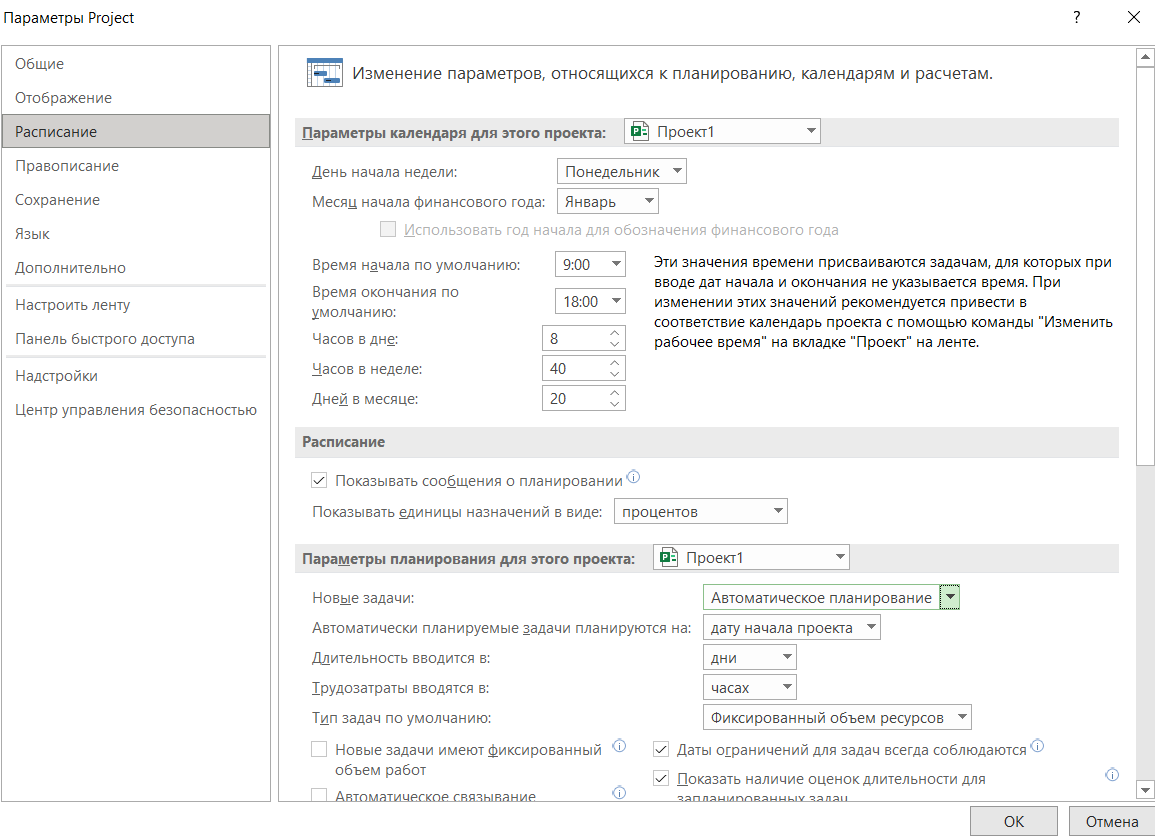Click info icon for fixed work tasks option
The image size is (1155, 840).
619,746
